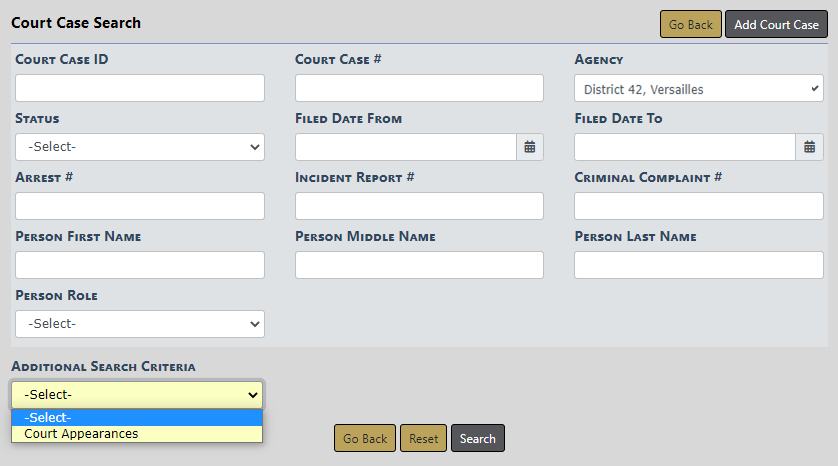Click the Add Court Case button

776,25
